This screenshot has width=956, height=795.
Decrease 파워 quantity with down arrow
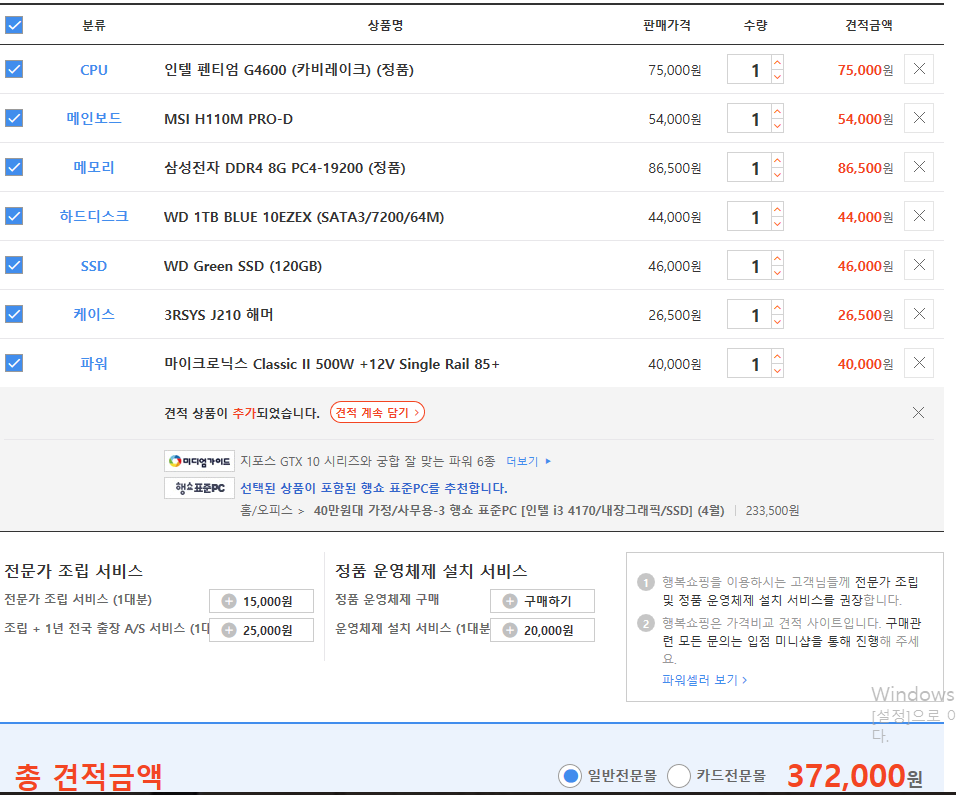(x=777, y=371)
